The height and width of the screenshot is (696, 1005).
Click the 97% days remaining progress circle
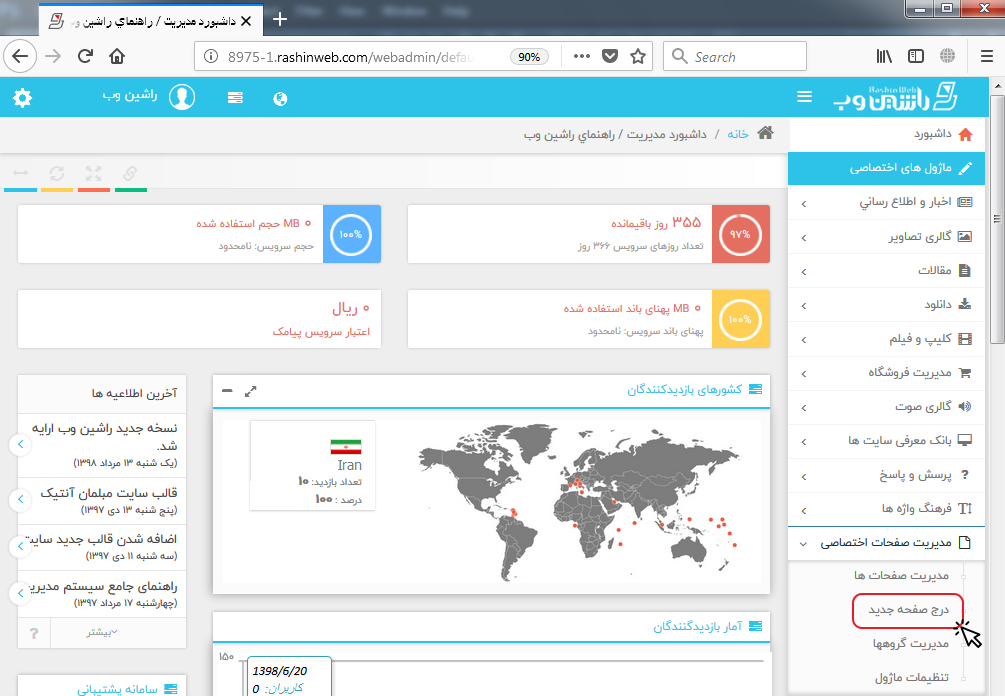(x=741, y=234)
